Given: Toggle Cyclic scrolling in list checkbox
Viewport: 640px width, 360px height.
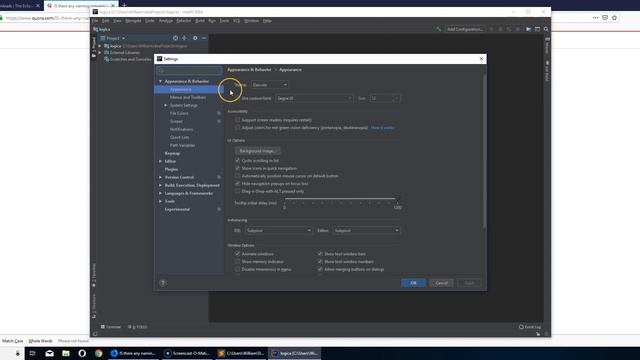Looking at the screenshot, I should click(238, 160).
